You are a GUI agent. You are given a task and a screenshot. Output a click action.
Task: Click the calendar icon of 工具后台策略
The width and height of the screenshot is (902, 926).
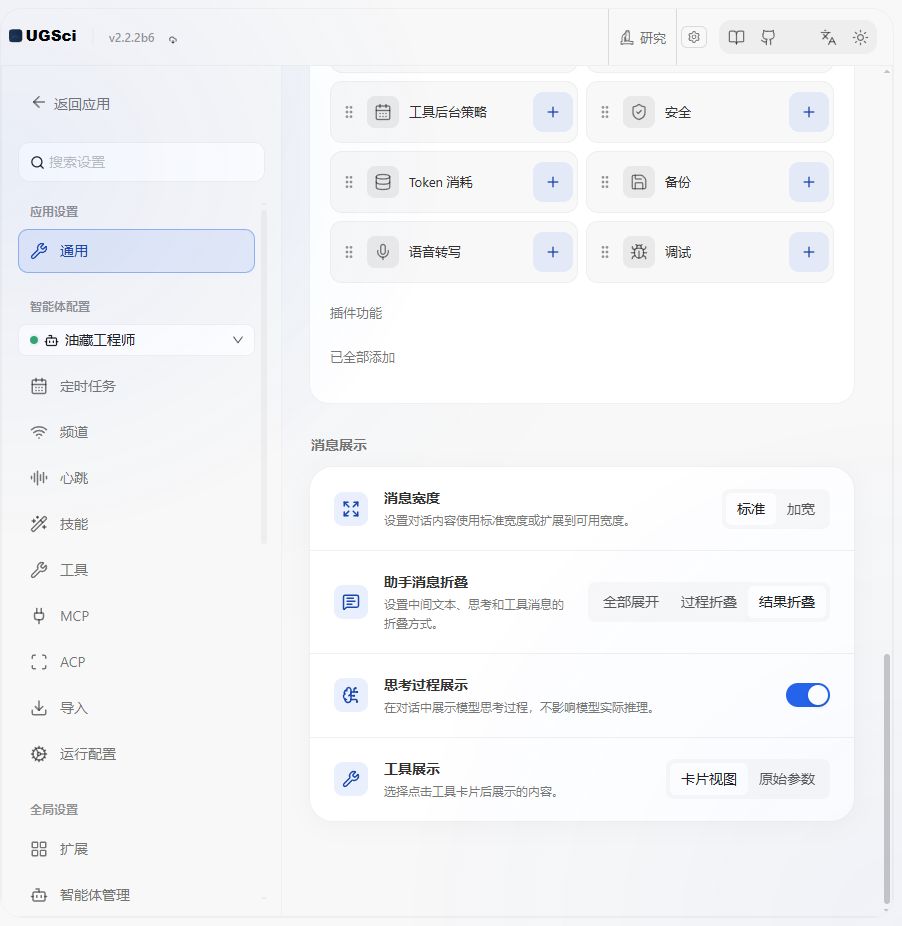[383, 112]
